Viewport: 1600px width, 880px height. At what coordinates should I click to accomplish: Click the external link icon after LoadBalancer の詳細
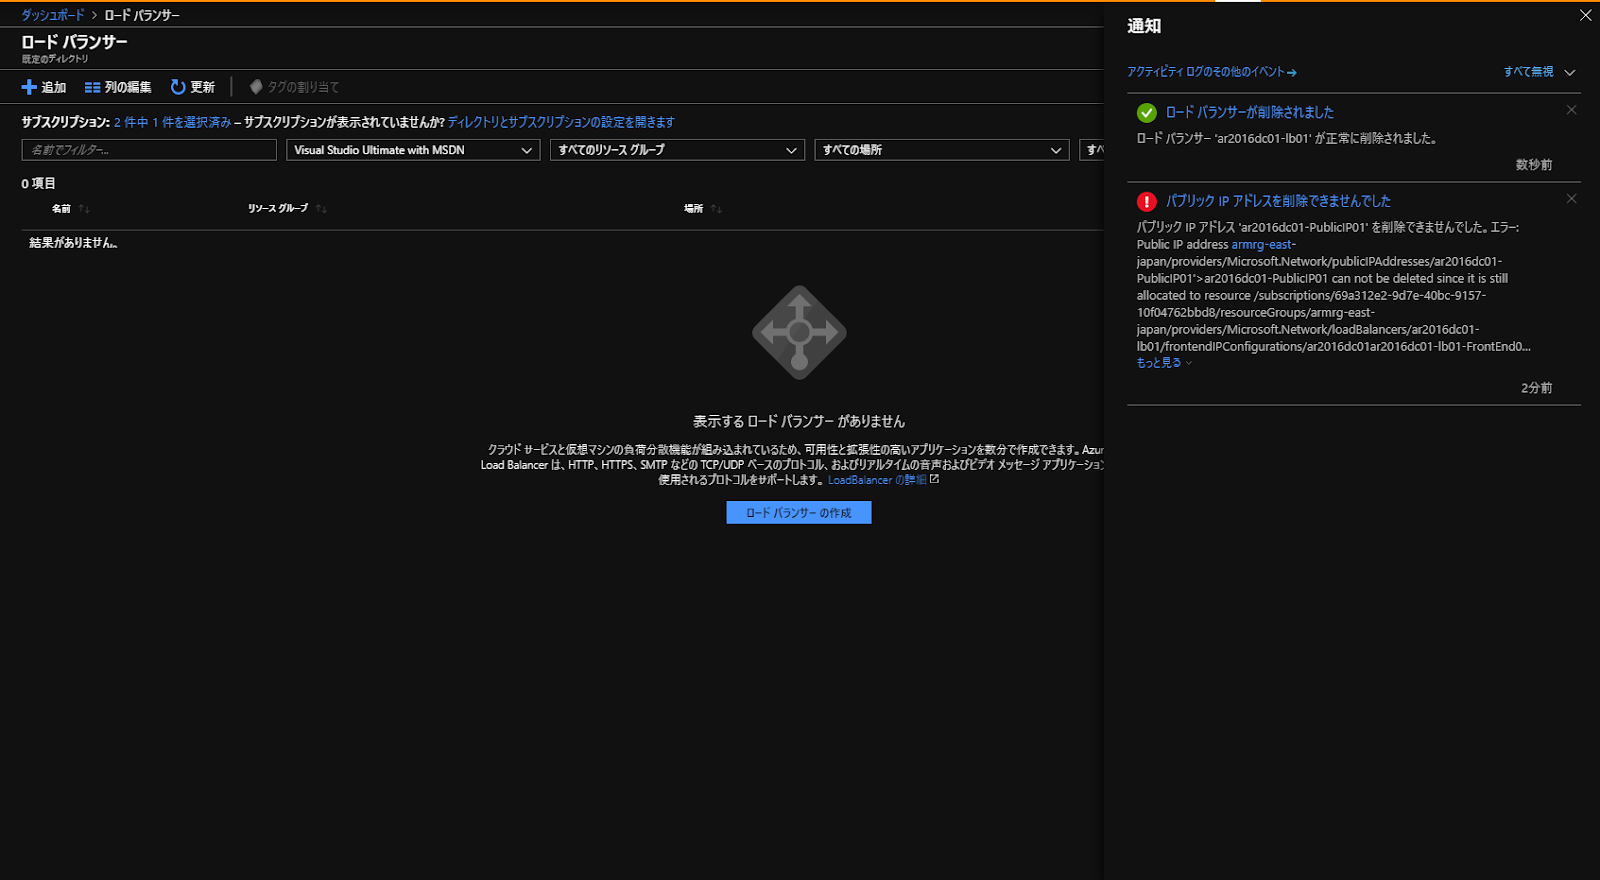[934, 479]
